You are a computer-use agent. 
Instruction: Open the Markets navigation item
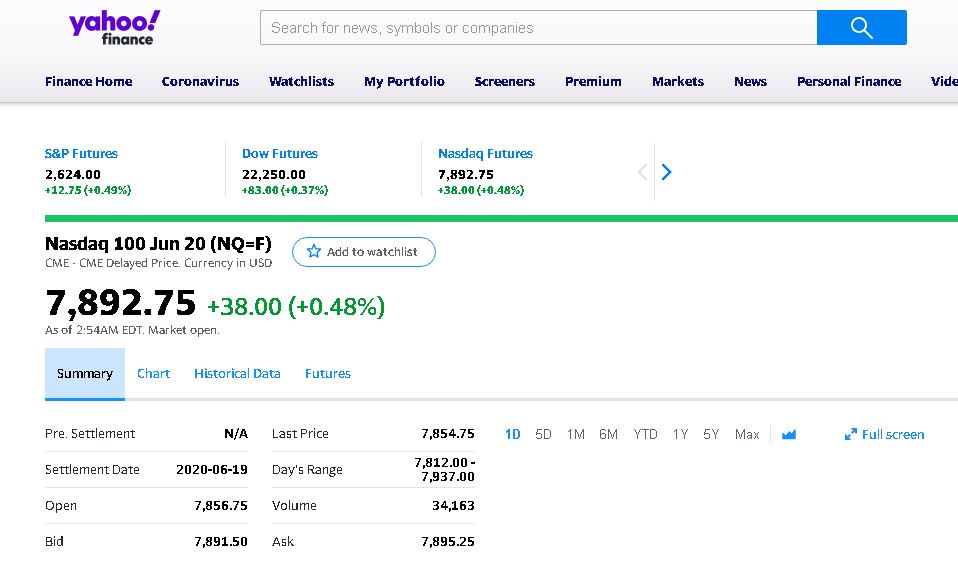pyautogui.click(x=678, y=81)
